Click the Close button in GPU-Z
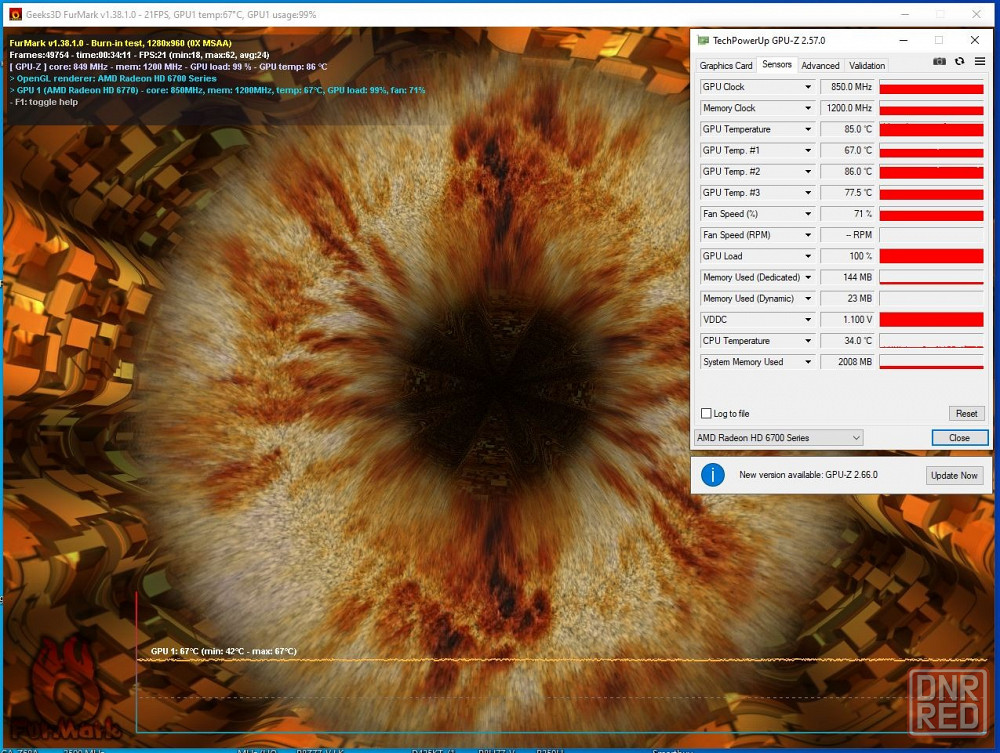1000x753 pixels. pyautogui.click(x=959, y=437)
